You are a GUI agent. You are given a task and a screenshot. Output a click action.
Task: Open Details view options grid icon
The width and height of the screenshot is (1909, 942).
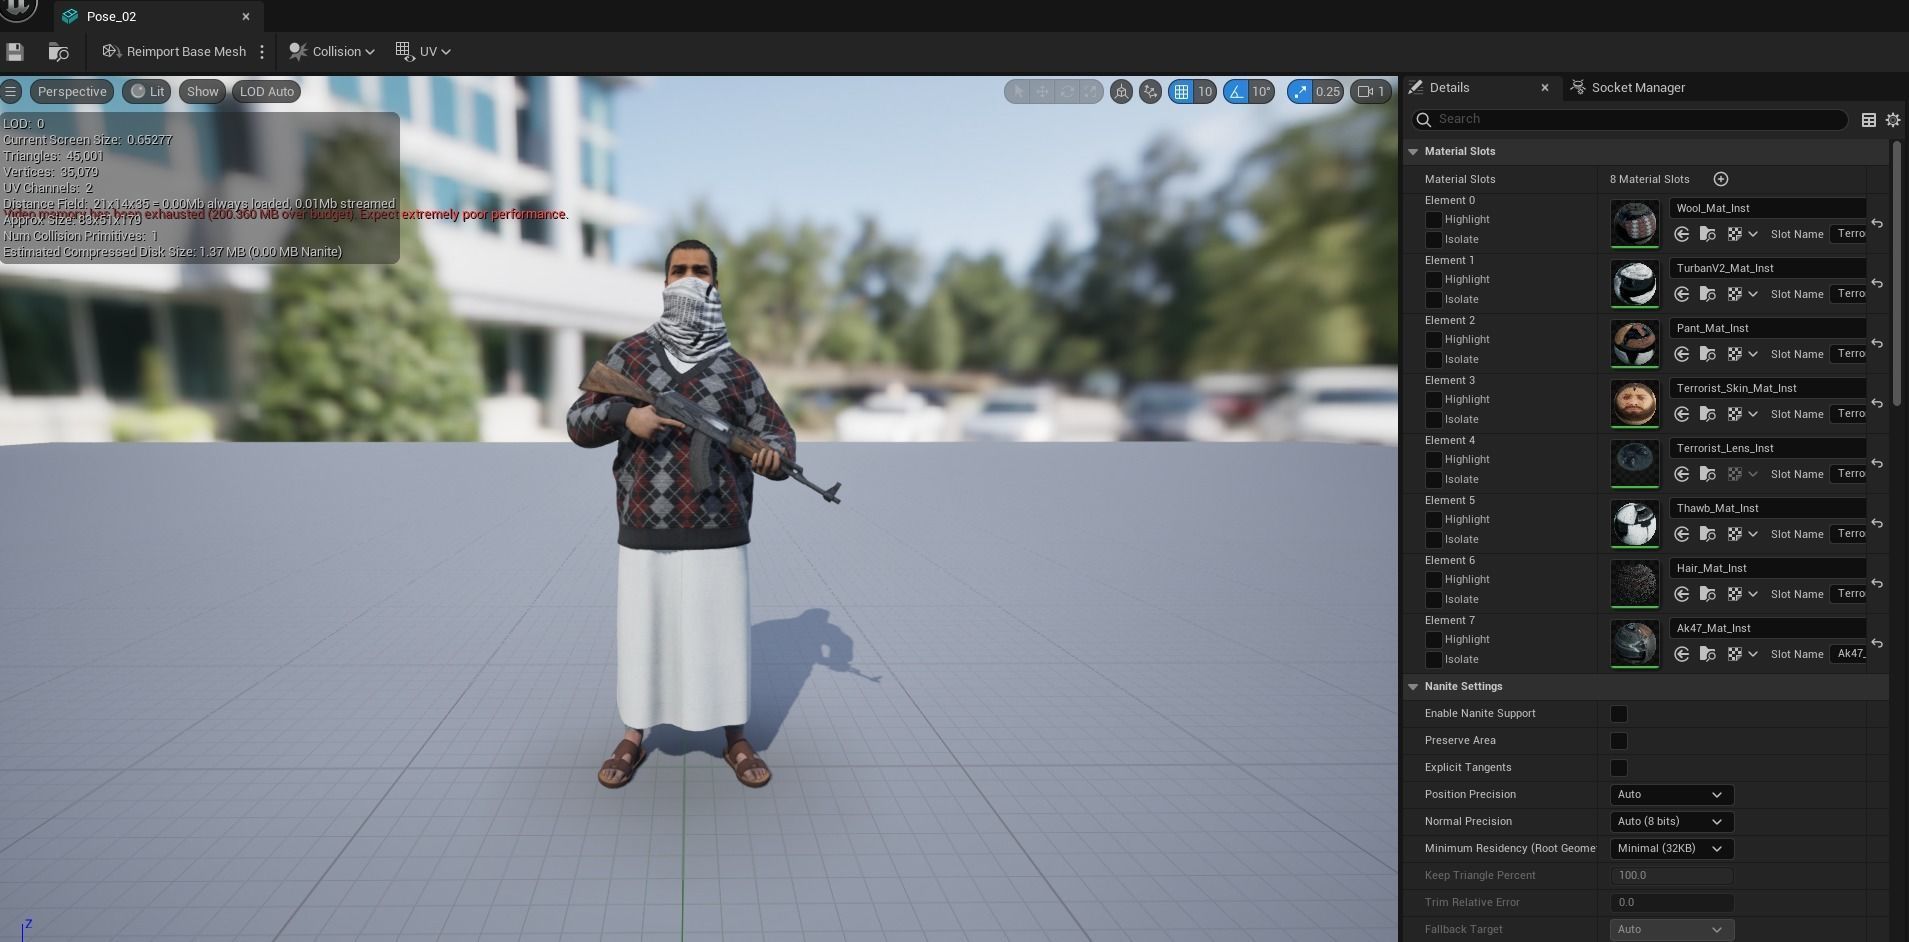coord(1868,119)
